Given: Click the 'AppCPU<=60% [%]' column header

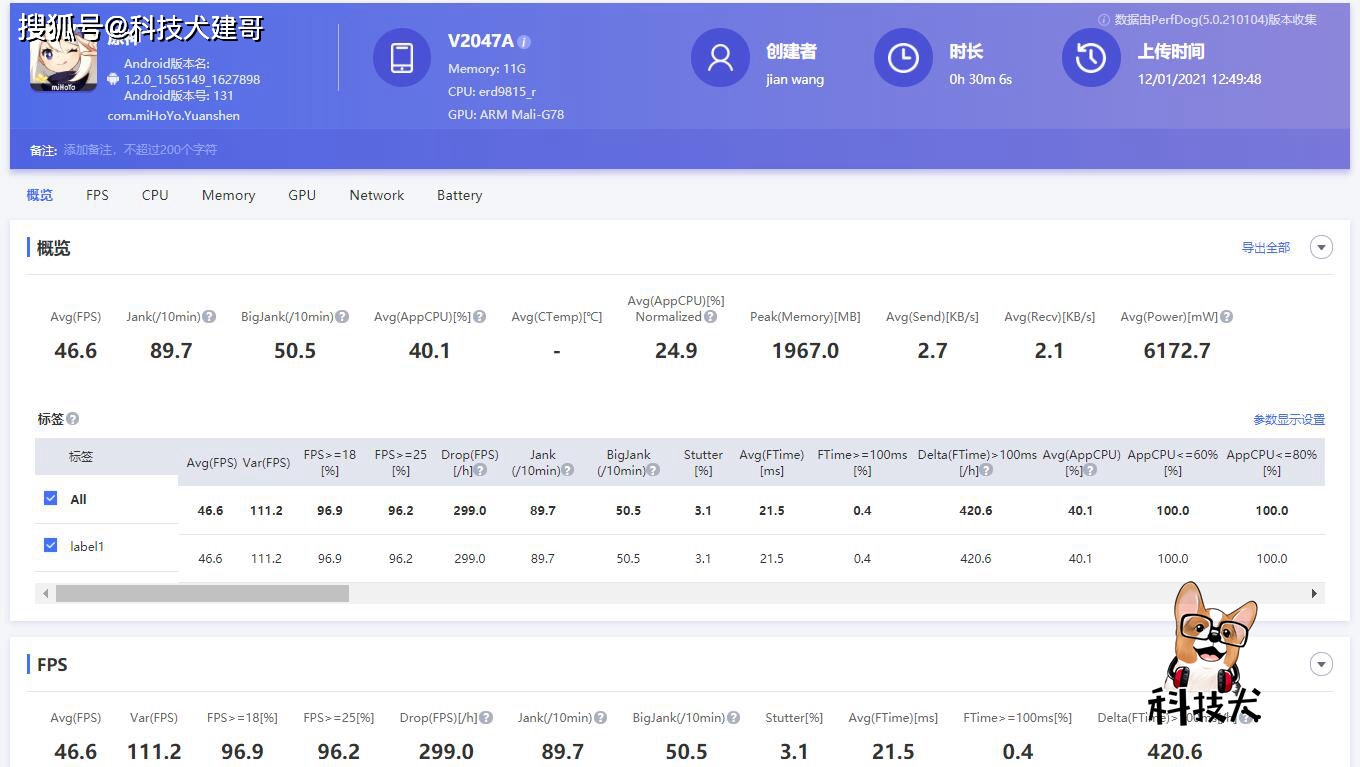Looking at the screenshot, I should (1173, 462).
